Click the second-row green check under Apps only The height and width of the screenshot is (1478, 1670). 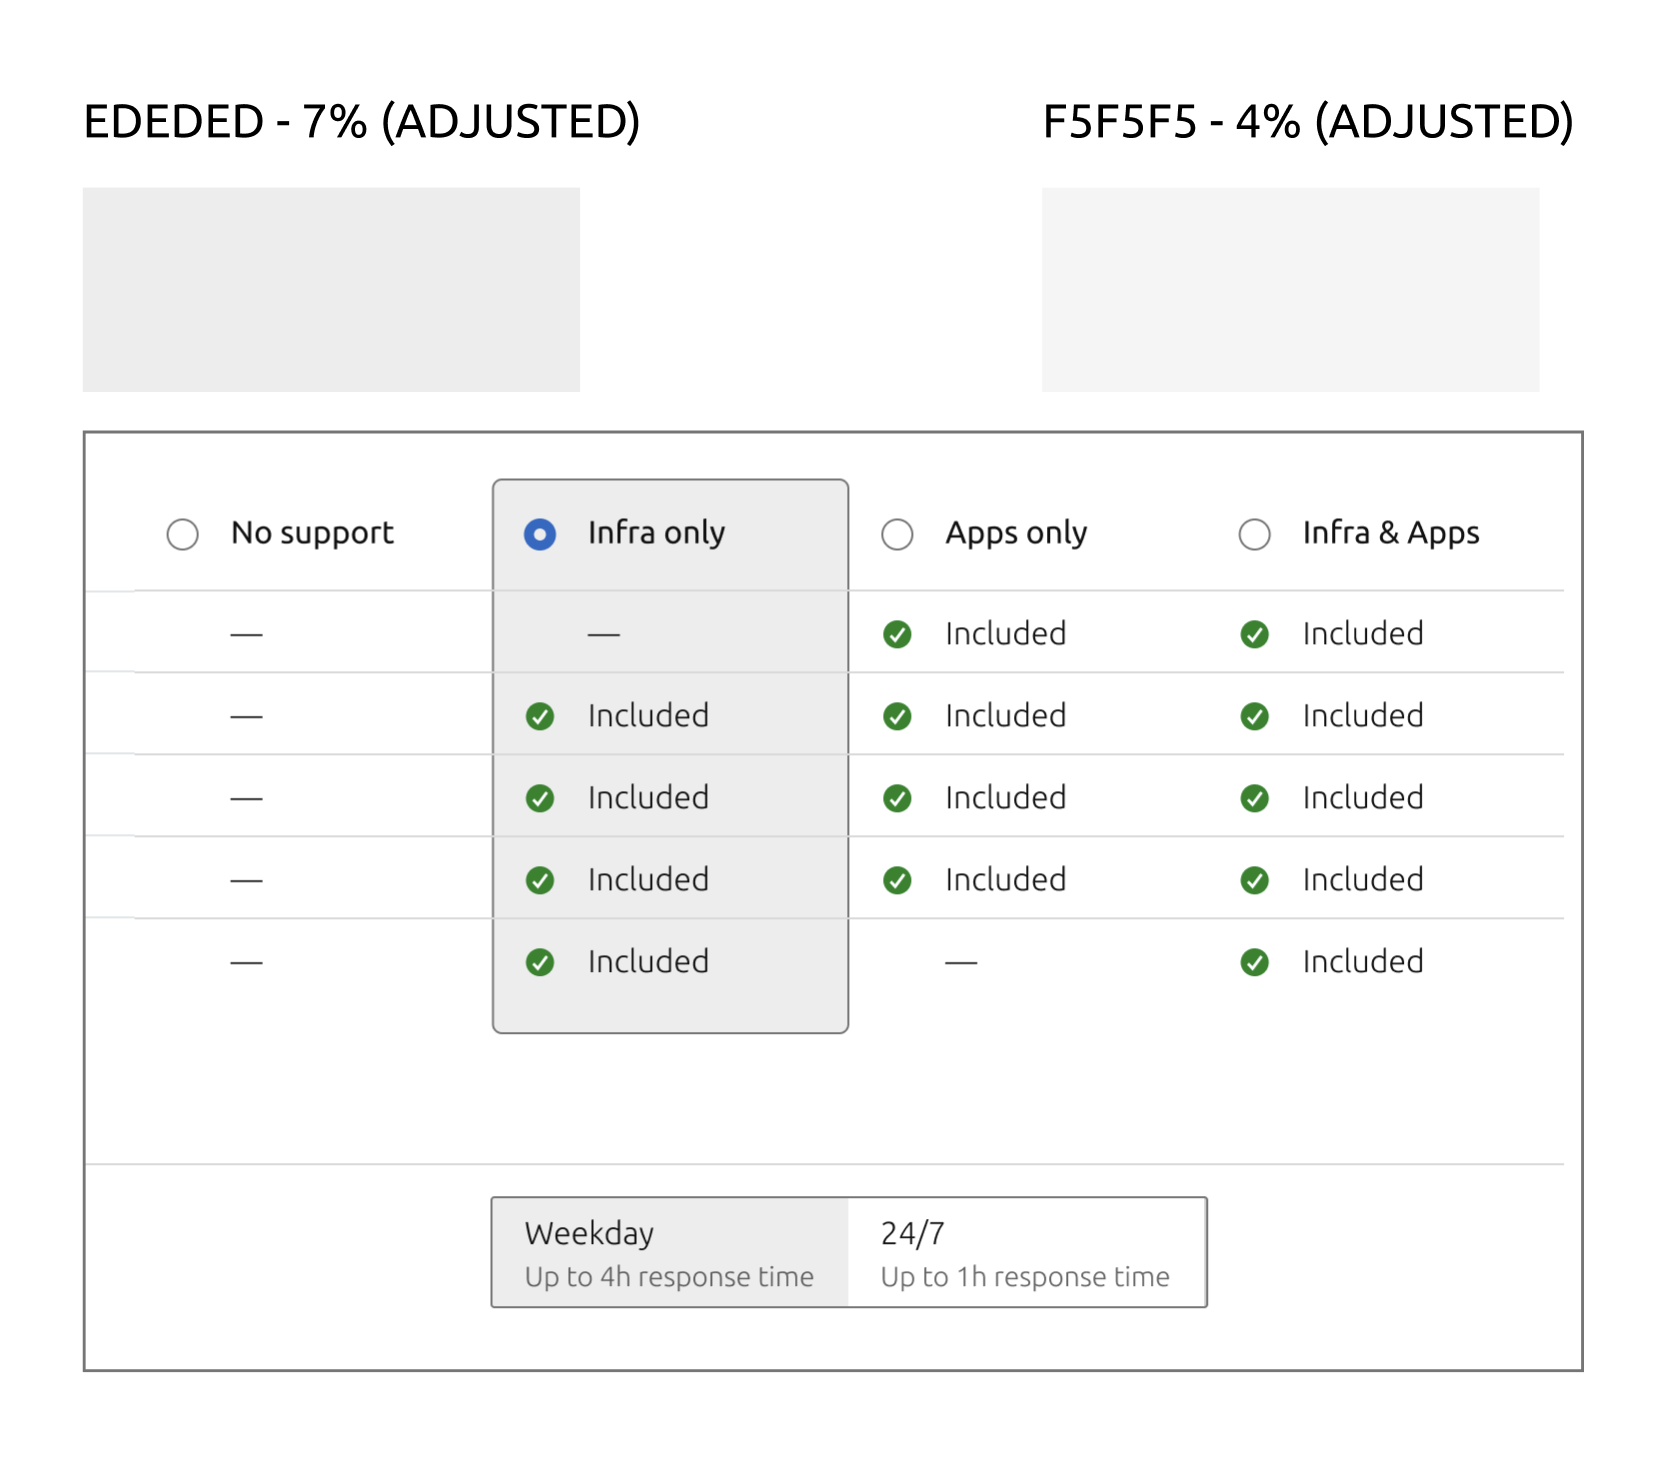tap(897, 716)
